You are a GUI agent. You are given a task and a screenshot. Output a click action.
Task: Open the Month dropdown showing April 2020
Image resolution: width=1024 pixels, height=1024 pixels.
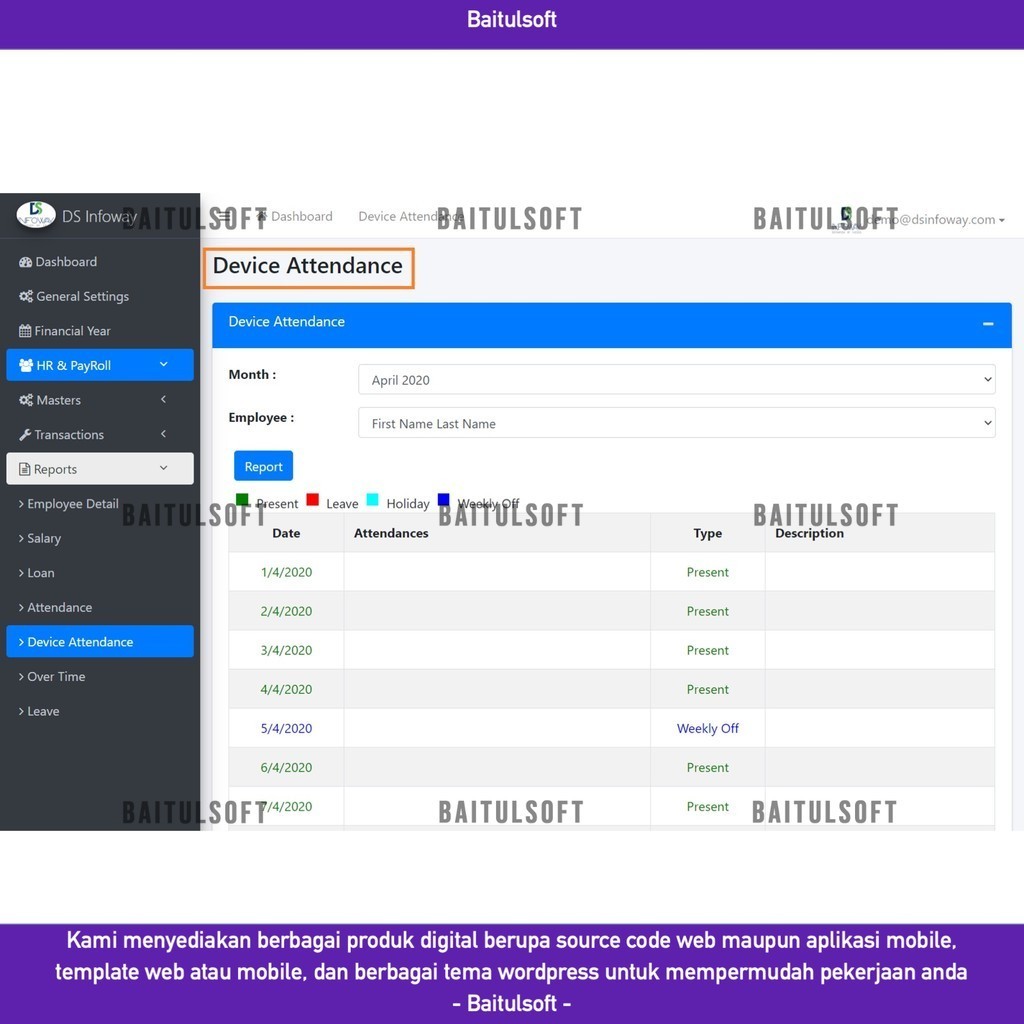[677, 380]
